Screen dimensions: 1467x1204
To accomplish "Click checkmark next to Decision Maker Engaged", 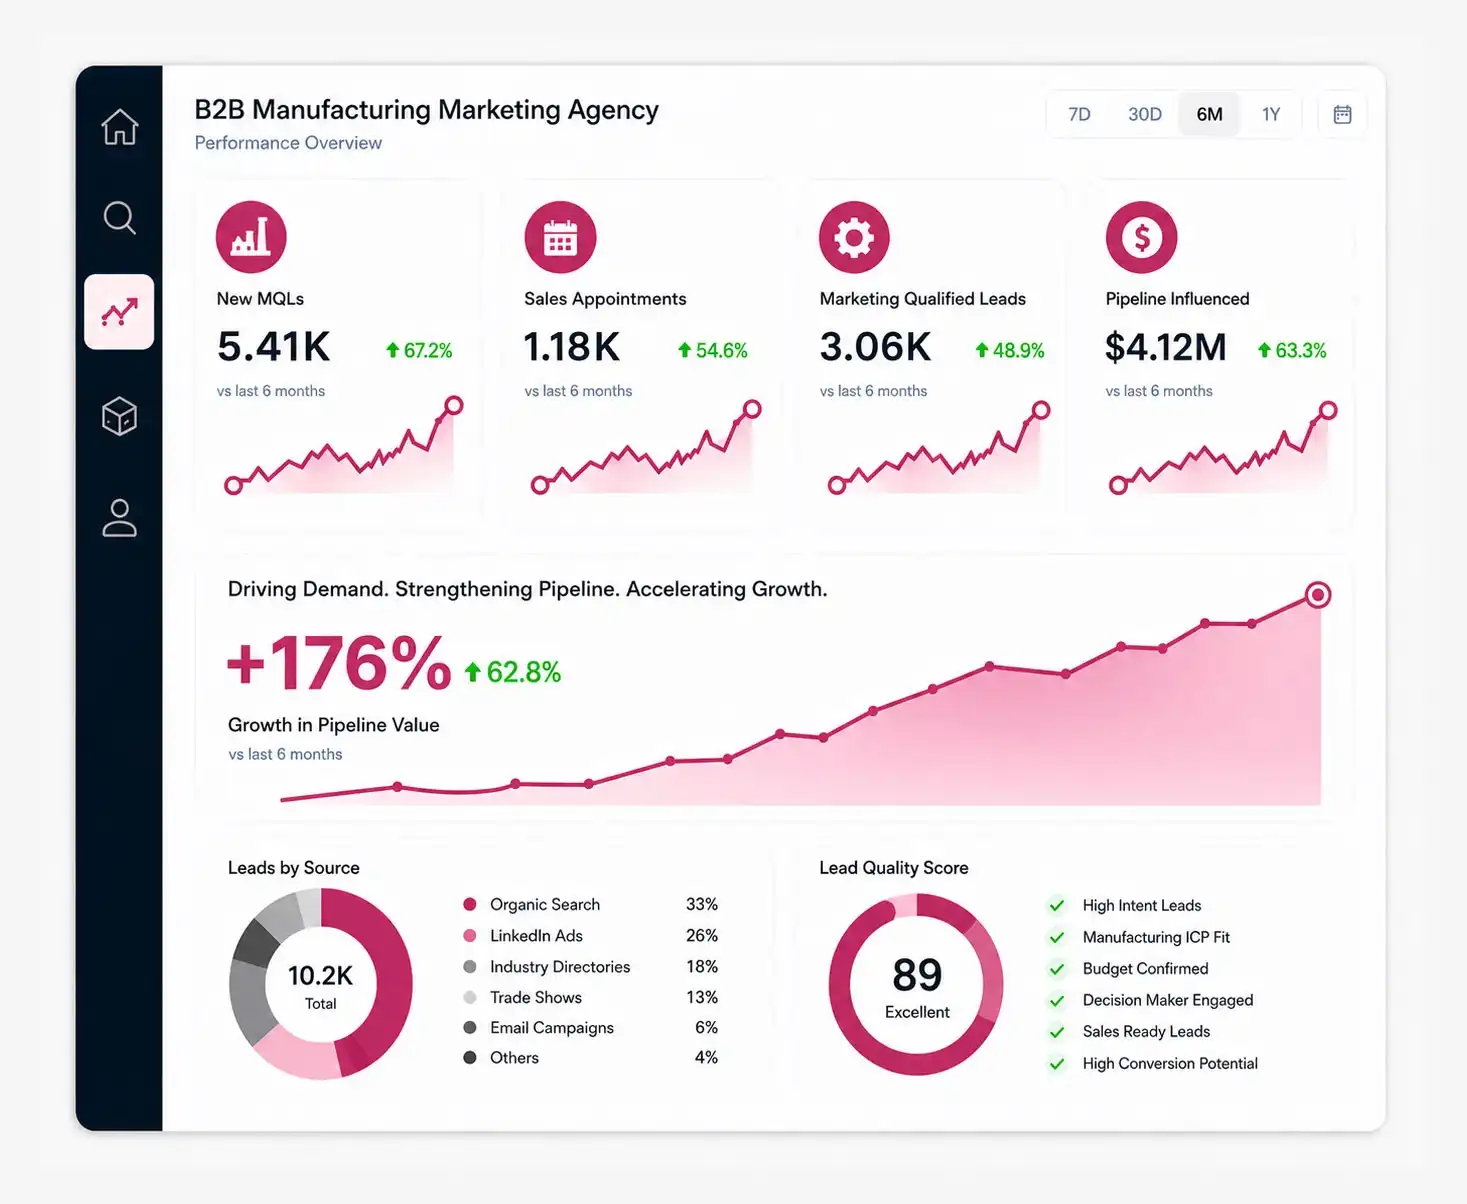I will point(1056,1000).
